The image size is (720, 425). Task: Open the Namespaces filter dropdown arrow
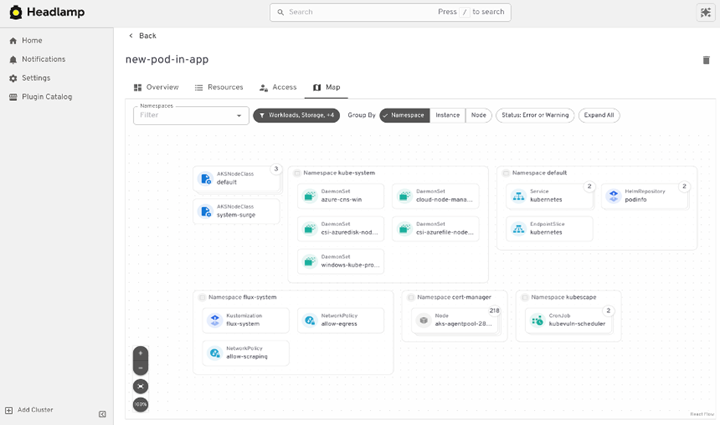tap(239, 116)
